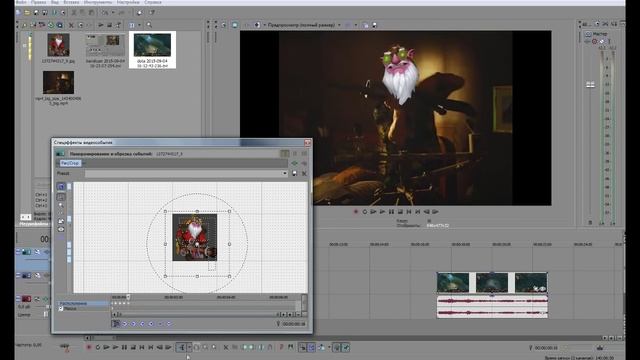Save the Pan/Crop preset with disk icon
Screen dimensions: 640x360
[294, 173]
